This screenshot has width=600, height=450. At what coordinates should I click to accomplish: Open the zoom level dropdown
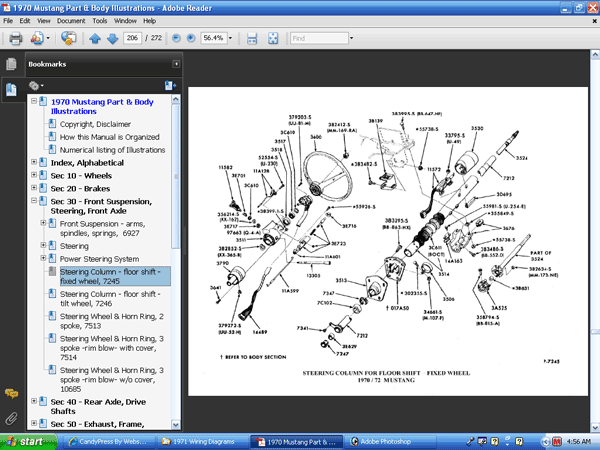(230, 38)
